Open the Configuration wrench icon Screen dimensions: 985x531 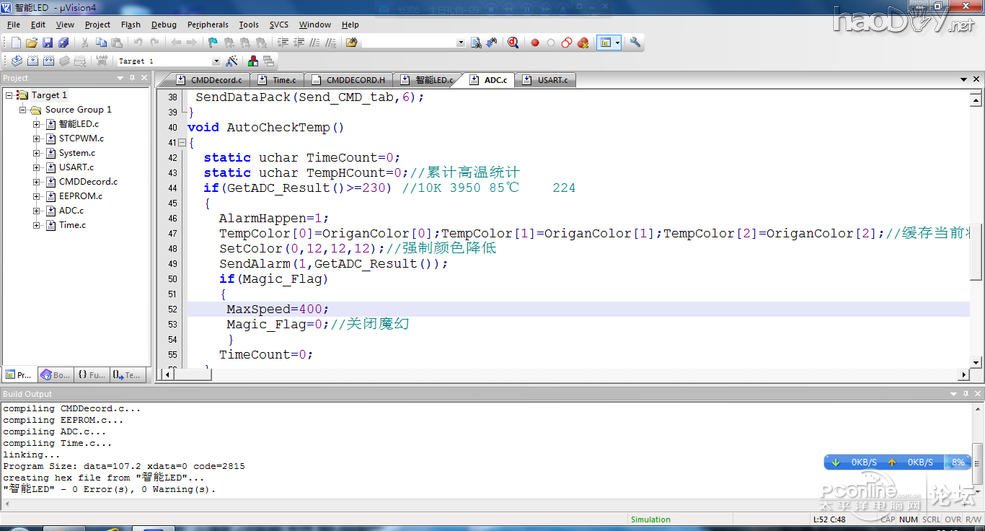pos(635,43)
